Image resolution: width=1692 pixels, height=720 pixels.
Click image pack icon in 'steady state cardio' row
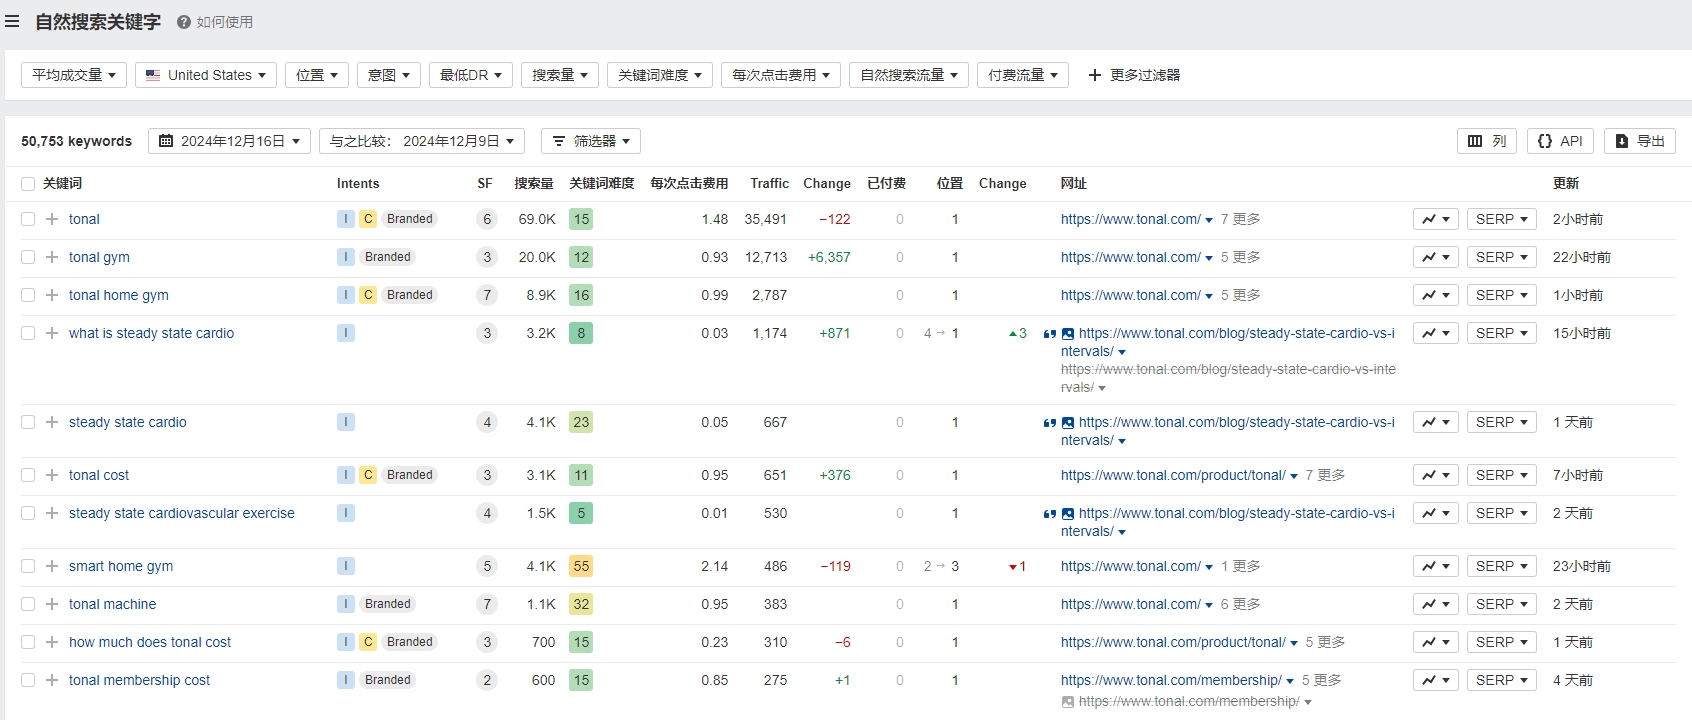1068,423
